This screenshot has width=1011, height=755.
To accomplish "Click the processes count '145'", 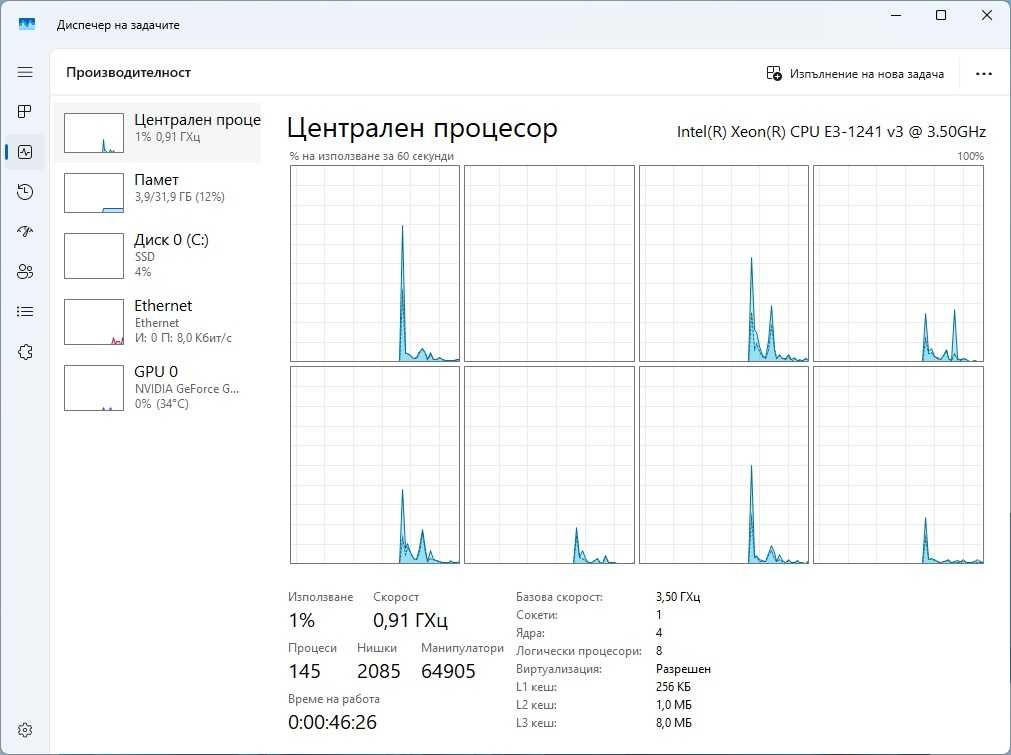I will pos(304,671).
